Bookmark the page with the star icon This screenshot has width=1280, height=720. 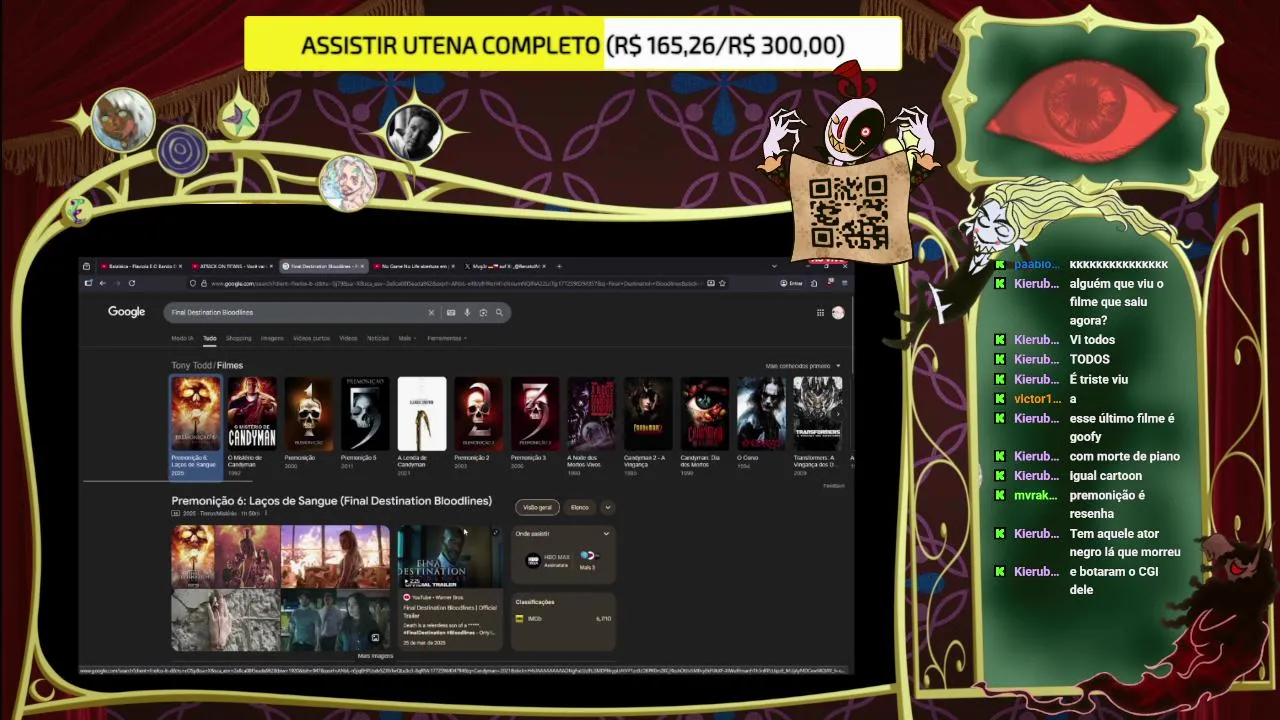pyautogui.click(x=722, y=283)
